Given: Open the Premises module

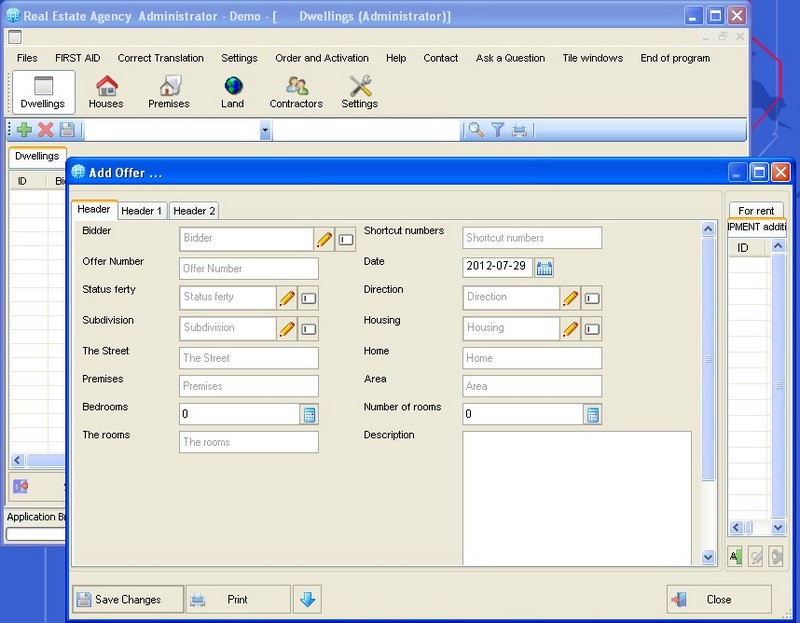Looking at the screenshot, I should [169, 92].
